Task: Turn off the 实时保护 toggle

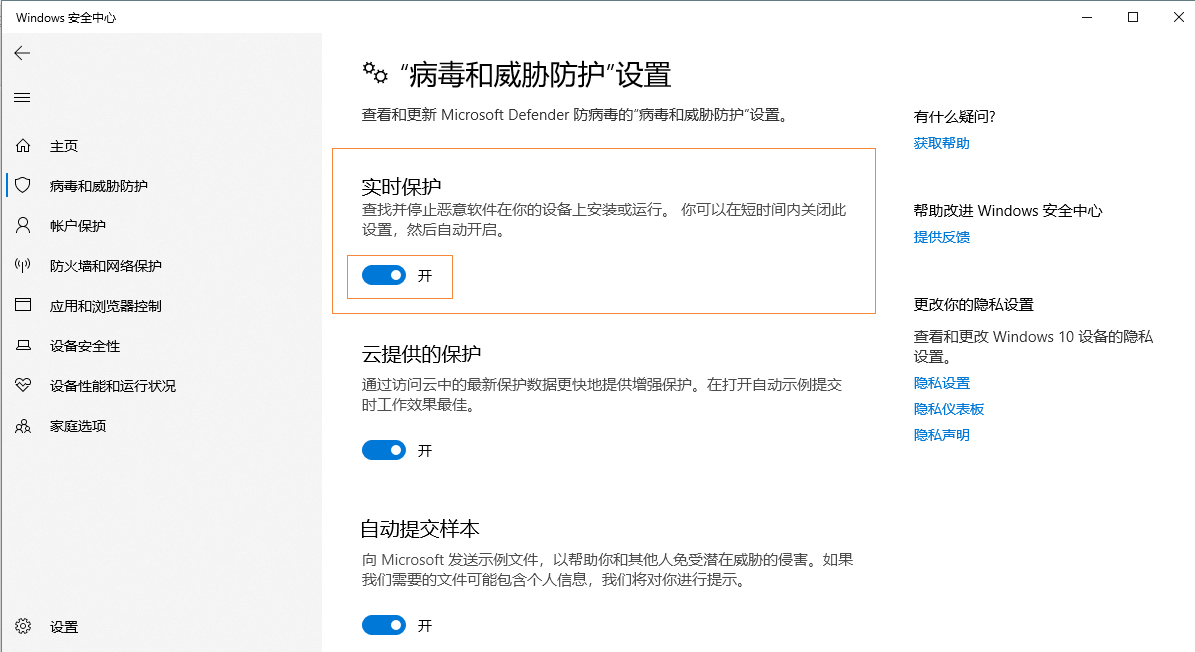Action: coord(383,276)
